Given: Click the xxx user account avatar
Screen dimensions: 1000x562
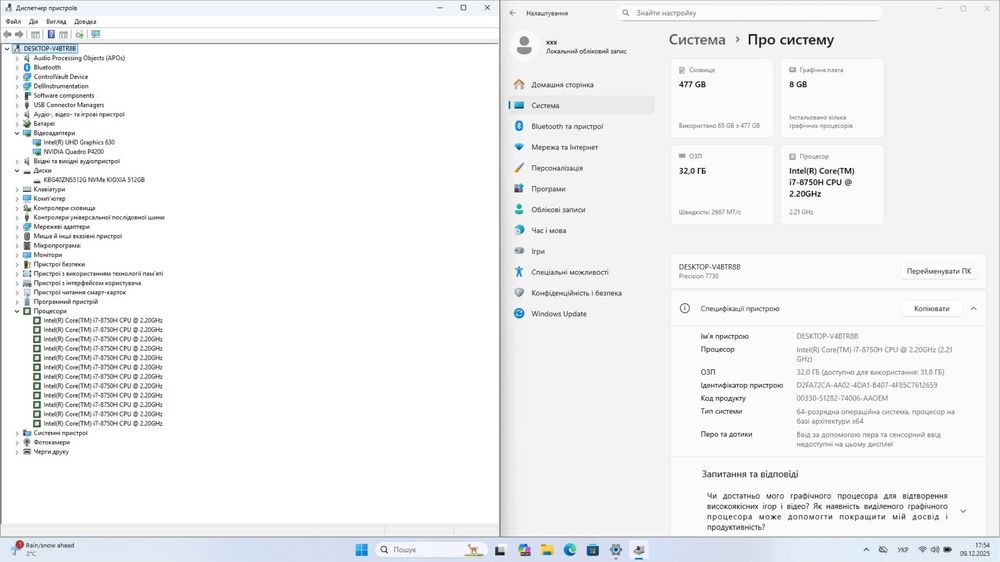Looking at the screenshot, I should 524,45.
